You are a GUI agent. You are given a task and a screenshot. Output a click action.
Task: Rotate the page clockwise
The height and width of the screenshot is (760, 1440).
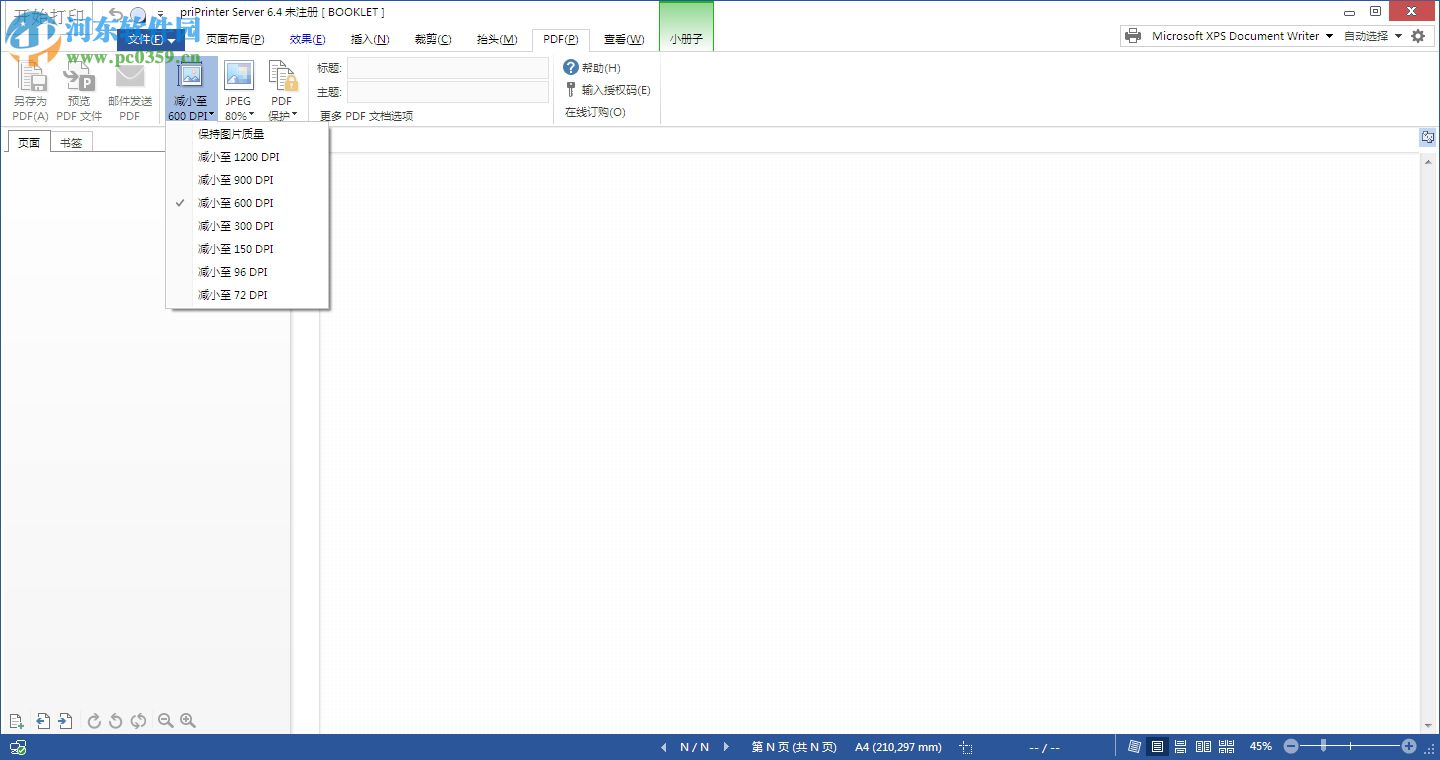tap(94, 720)
